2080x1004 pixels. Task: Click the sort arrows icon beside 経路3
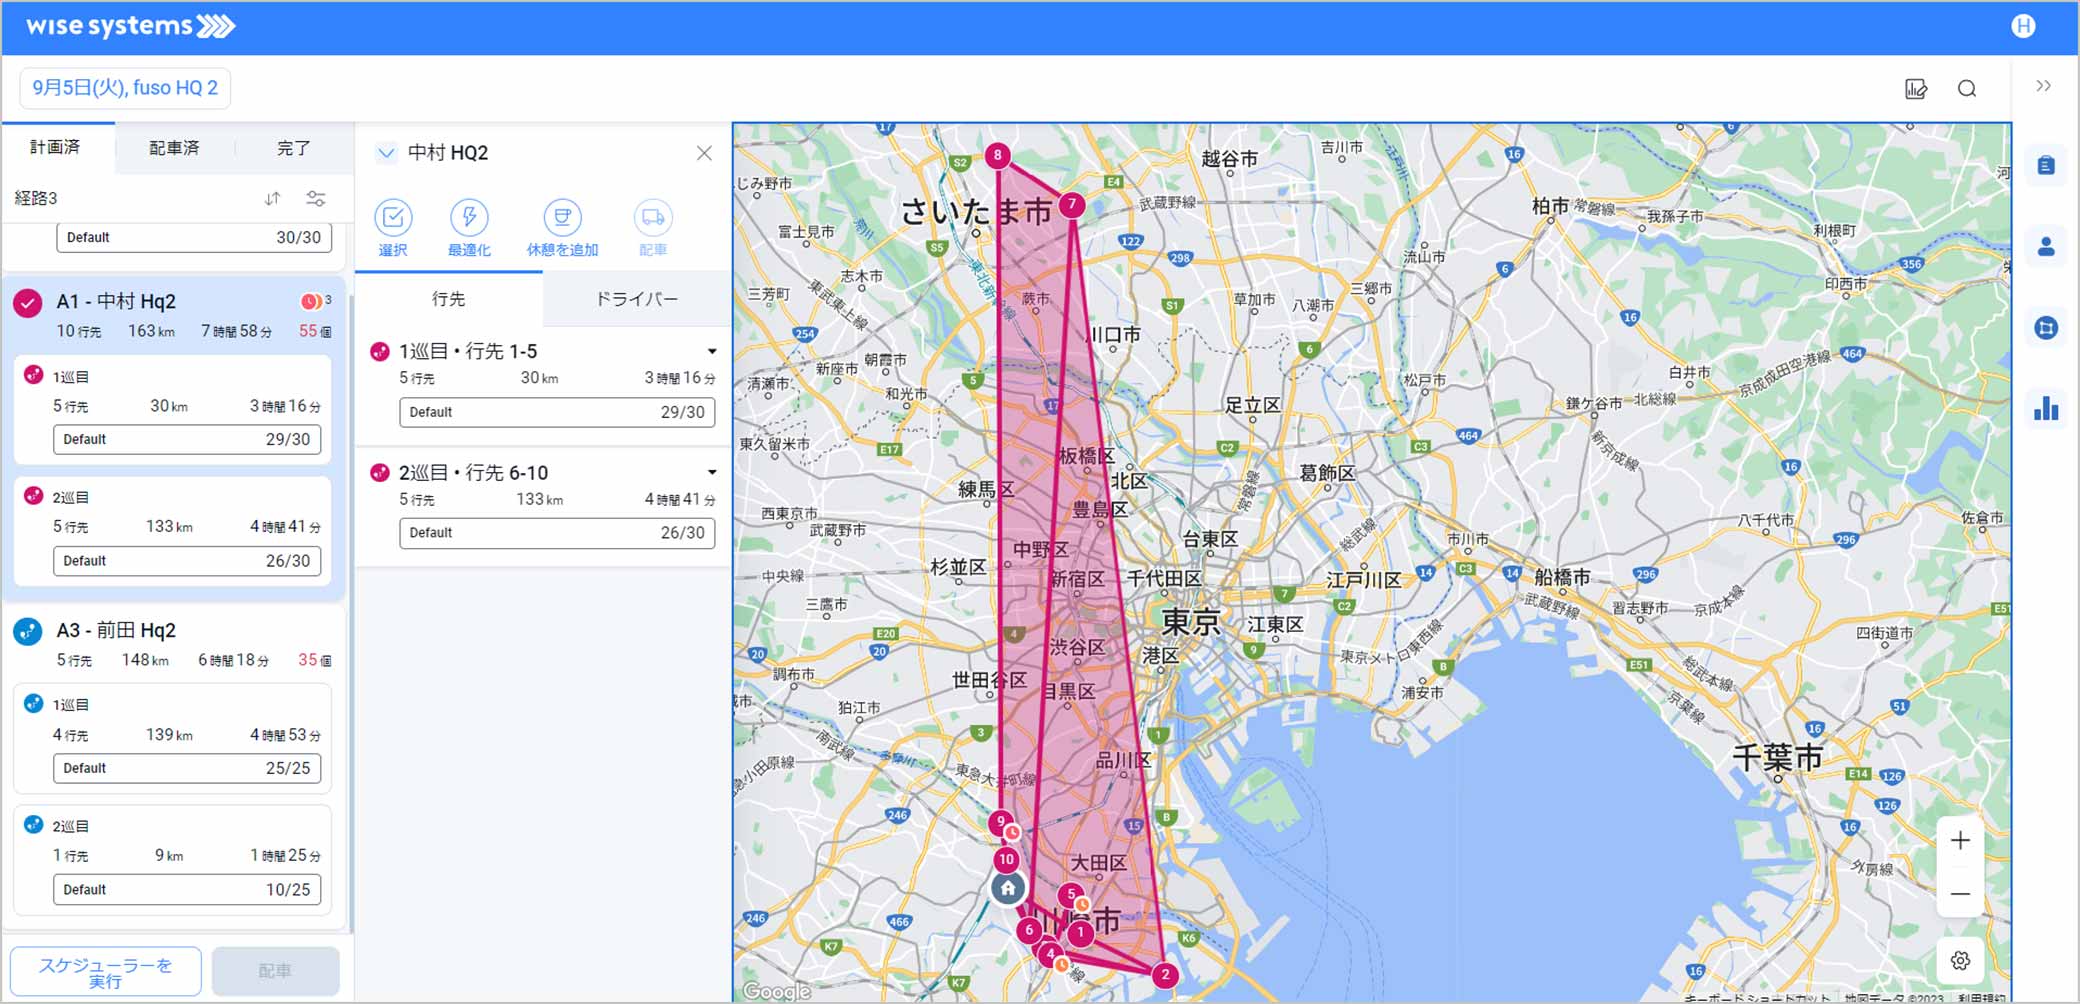(273, 198)
